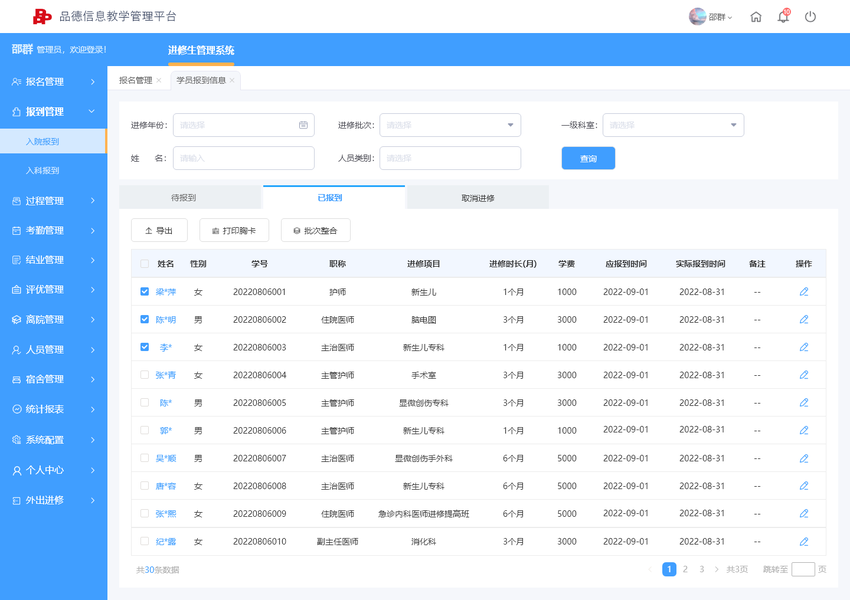
Task: Click the 宿舍管理 sidebar icon
Action: click(16, 379)
